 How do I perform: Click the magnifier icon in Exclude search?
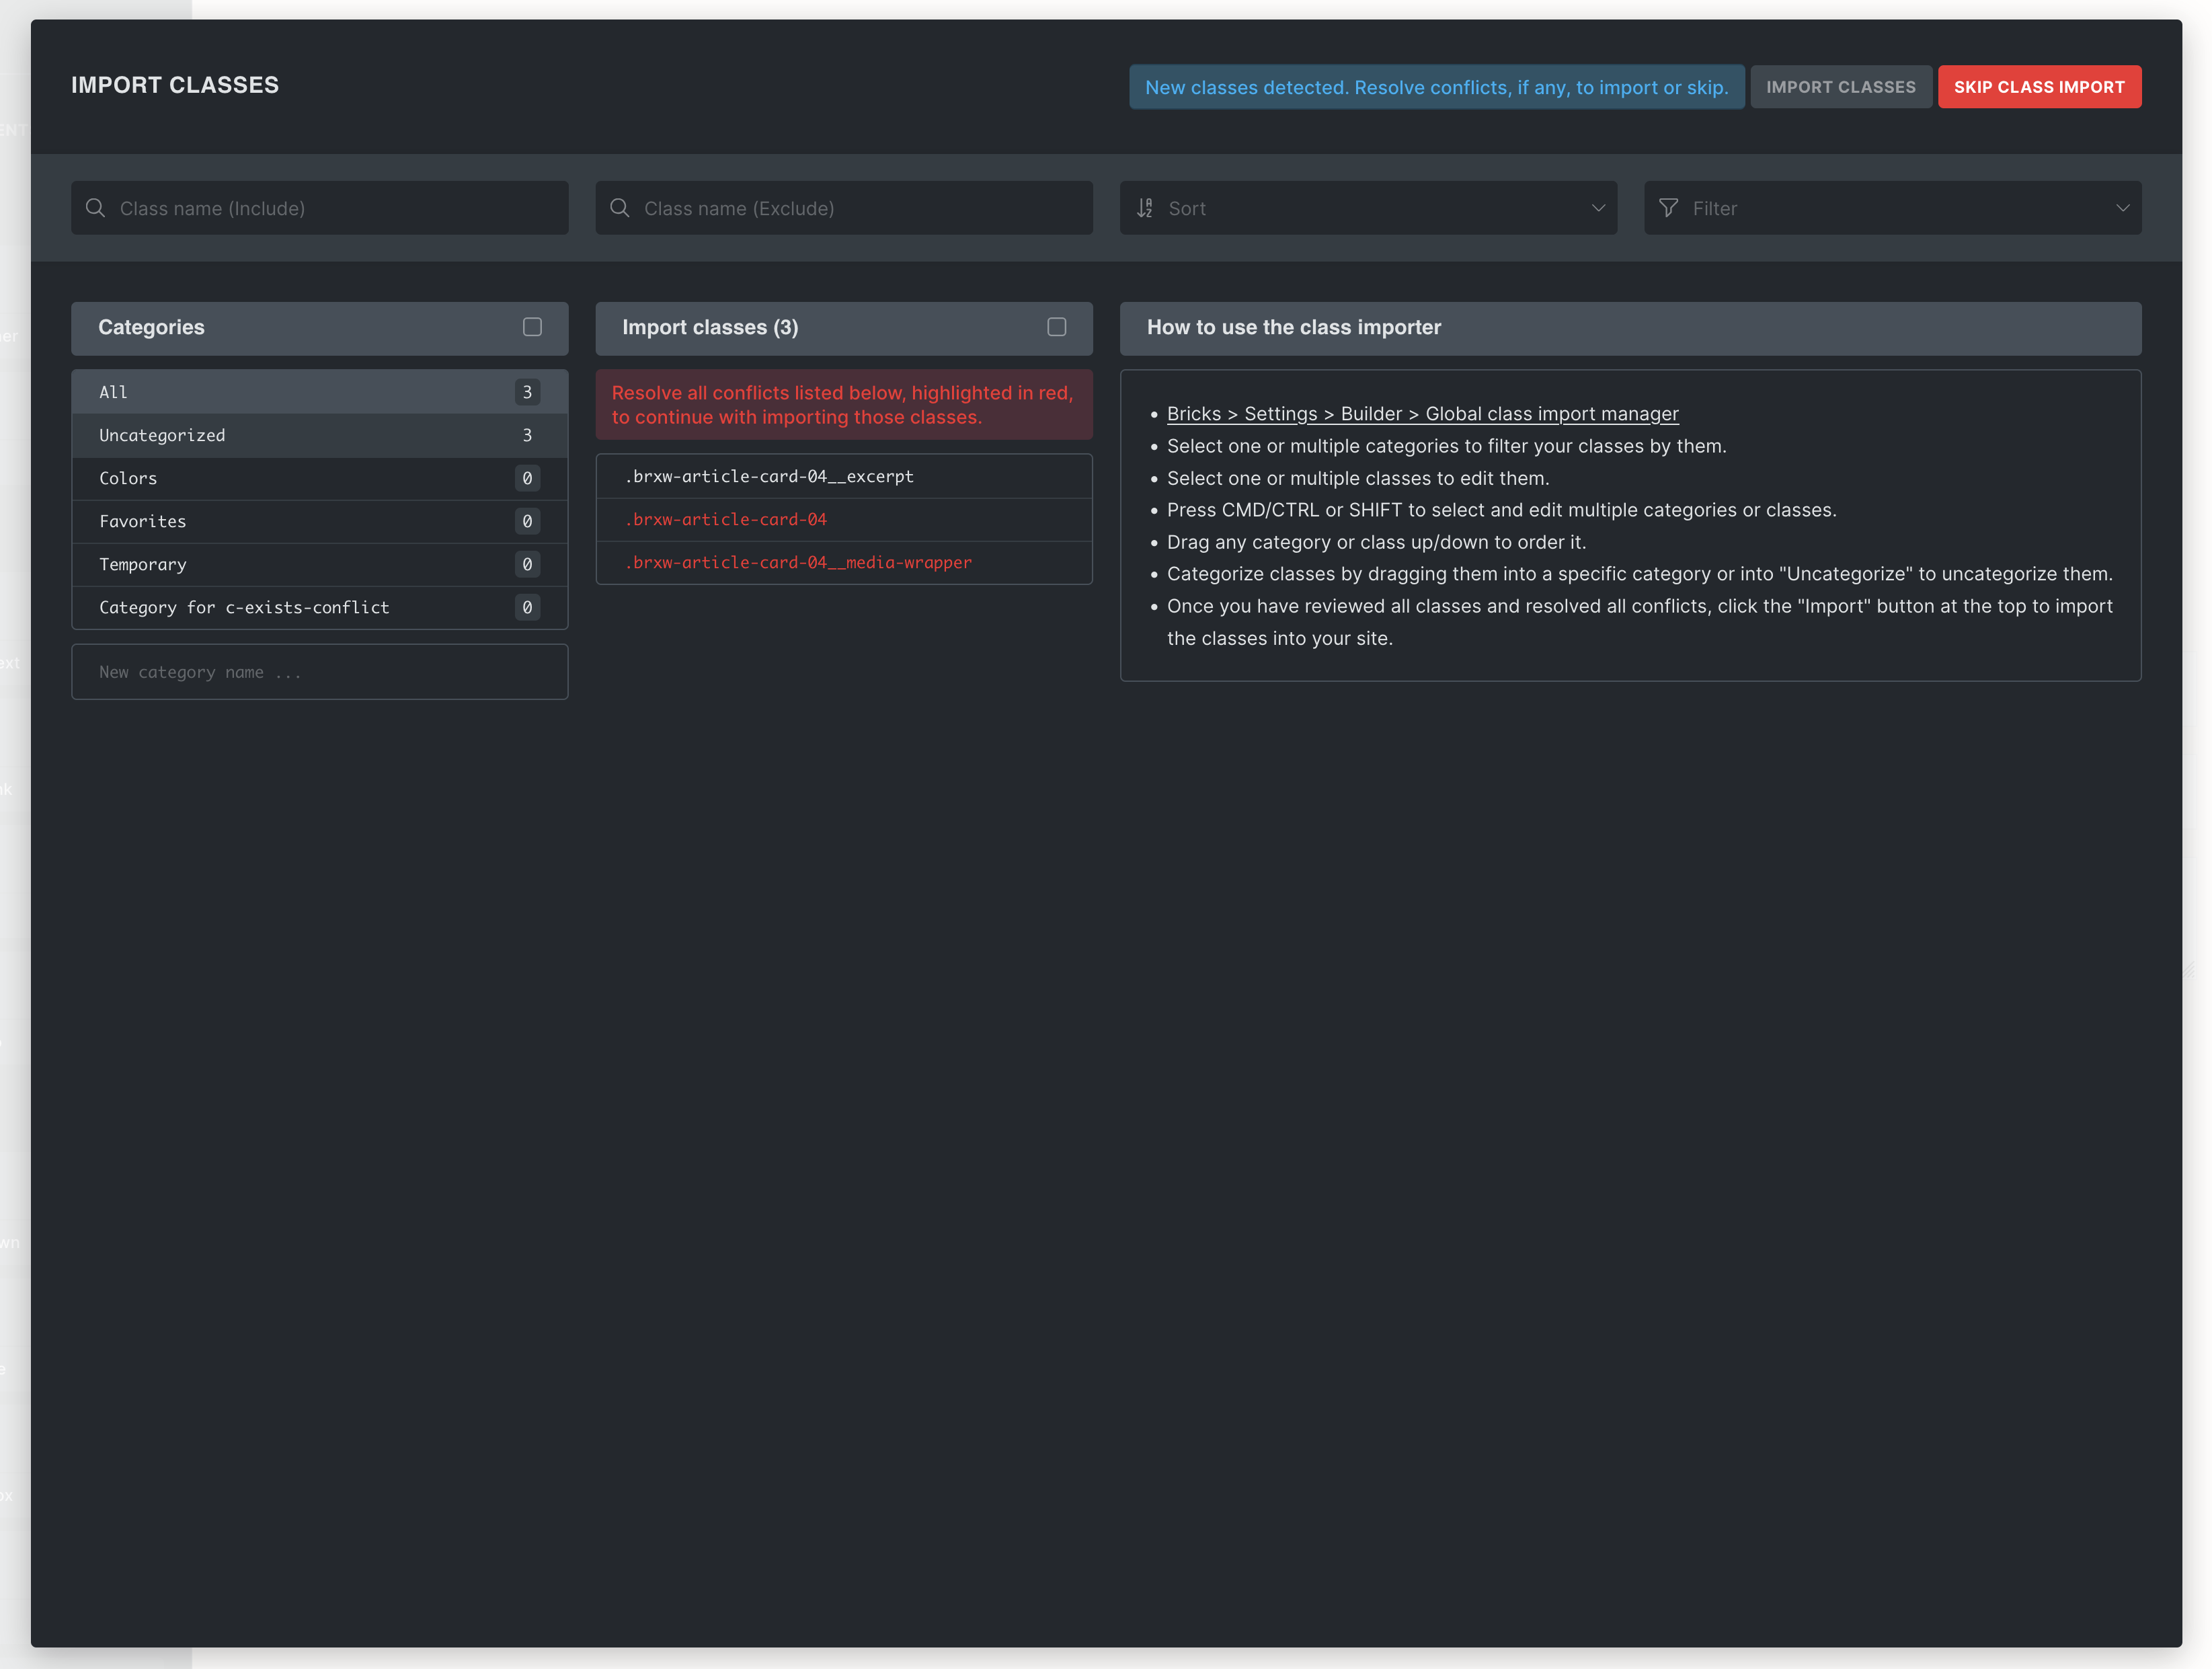620,208
